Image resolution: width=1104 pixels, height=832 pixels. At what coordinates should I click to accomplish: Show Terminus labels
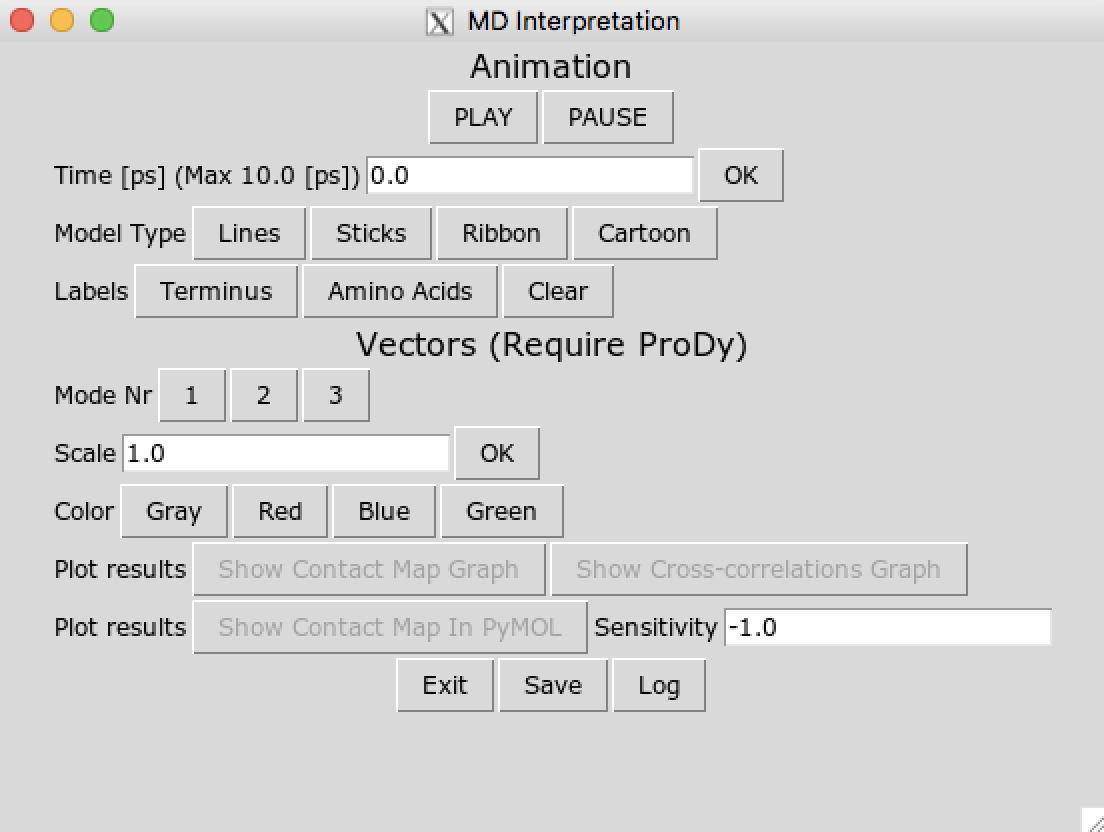216,291
